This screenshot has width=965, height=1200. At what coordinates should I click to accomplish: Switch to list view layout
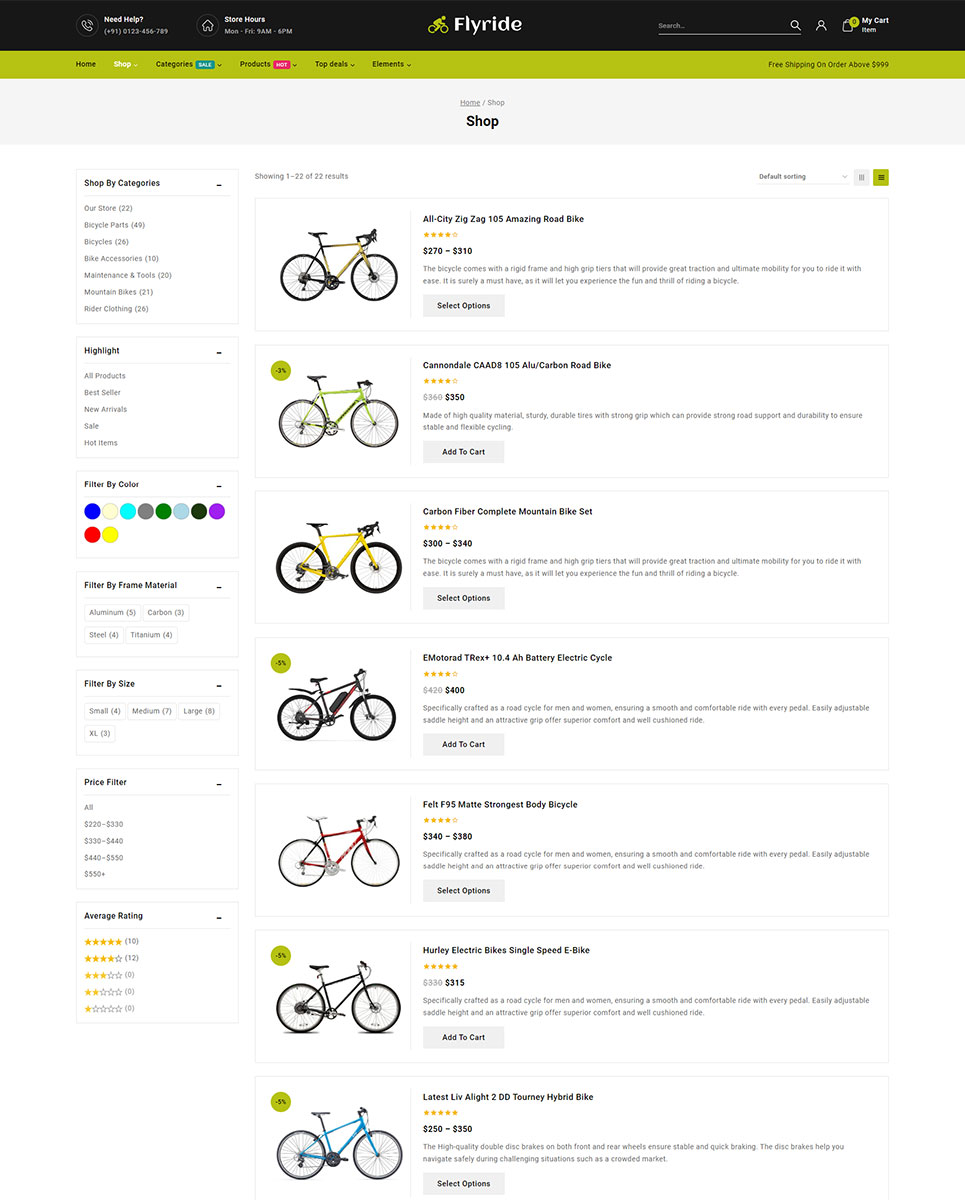point(881,177)
